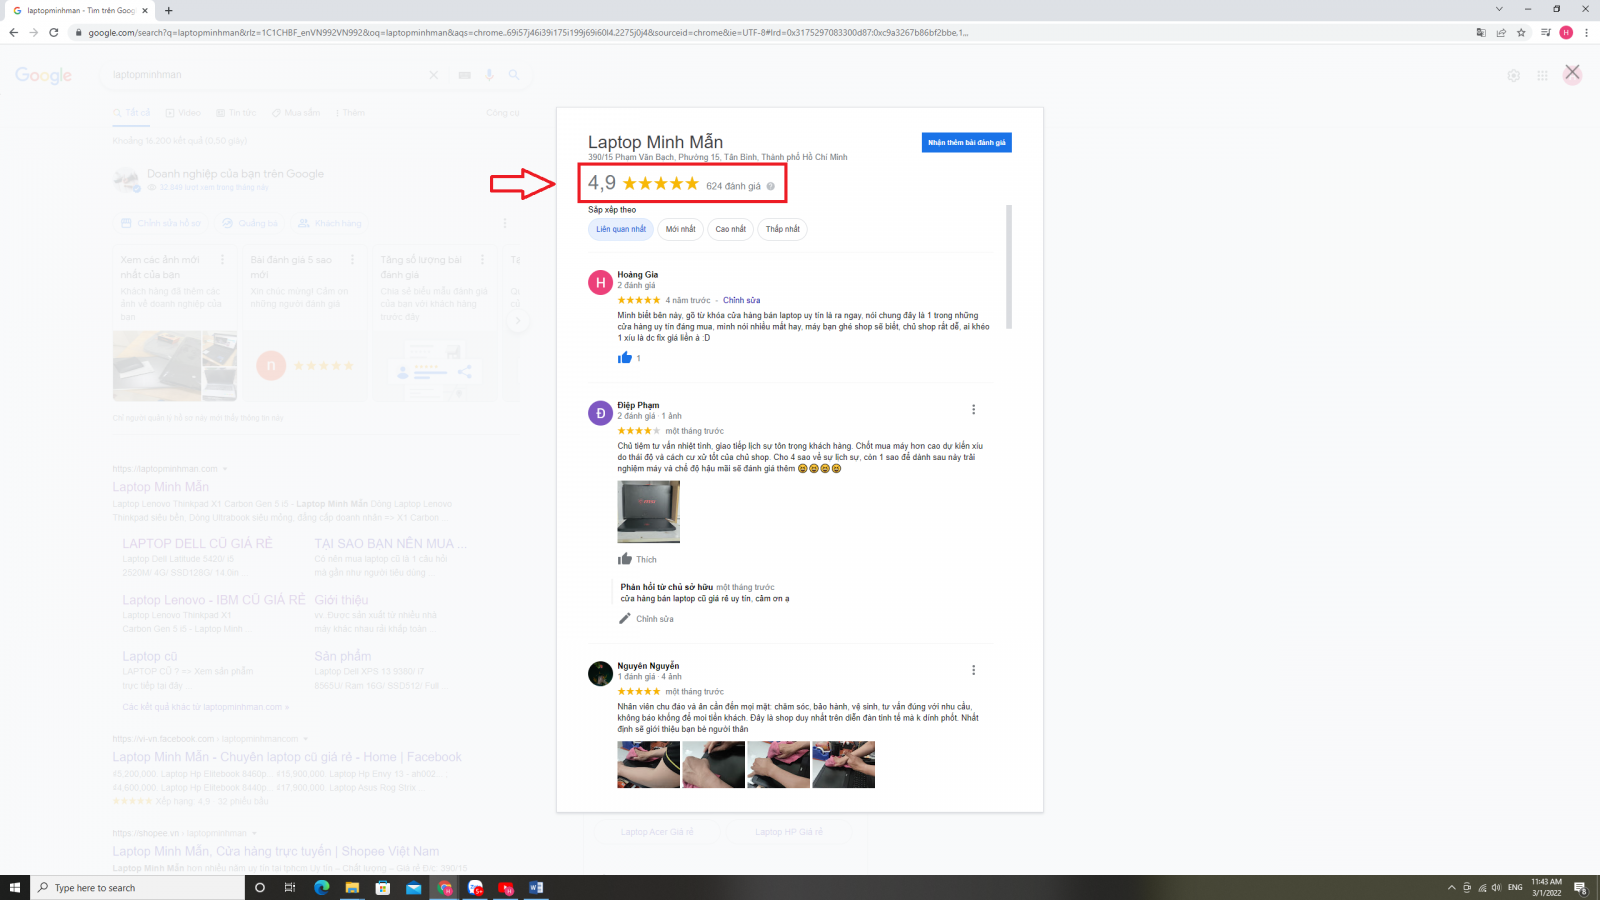Close the laptopminhman browser tab
1600x900 pixels.
144,10
